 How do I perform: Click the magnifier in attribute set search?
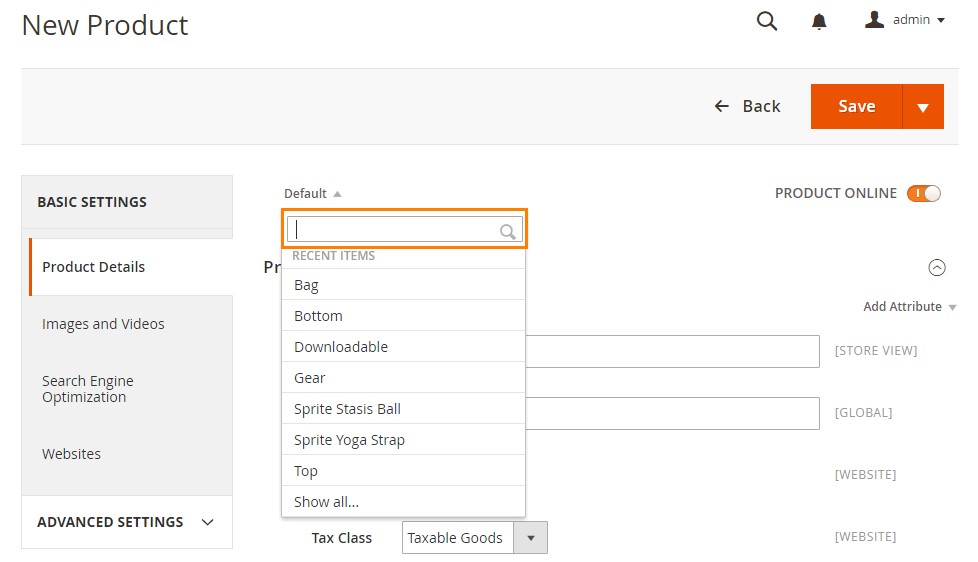(x=508, y=231)
